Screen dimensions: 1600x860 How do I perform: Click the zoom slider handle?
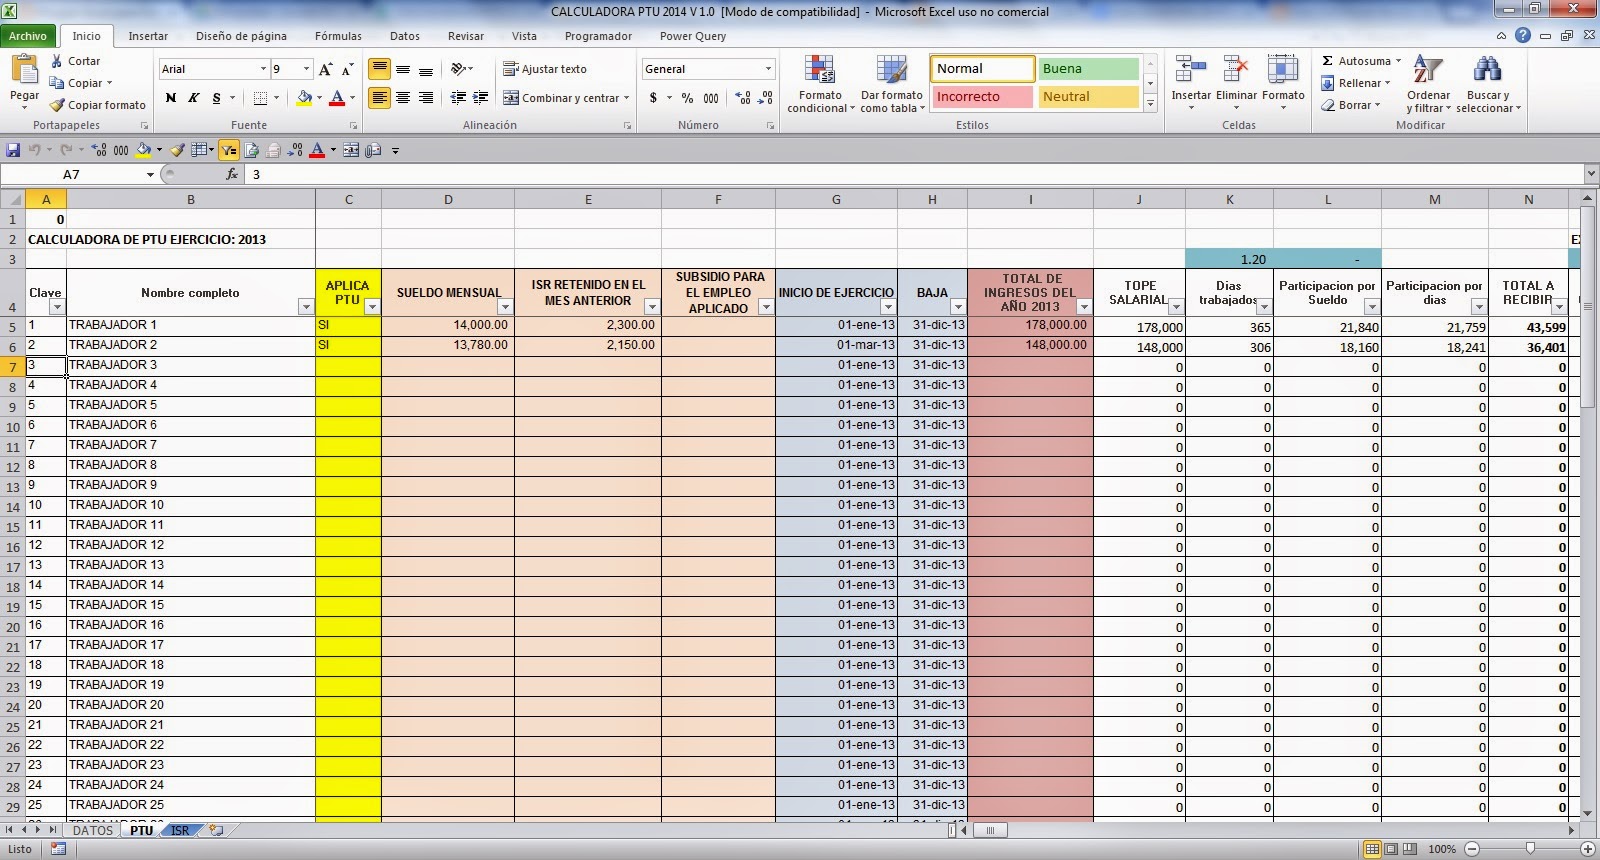tap(1530, 849)
